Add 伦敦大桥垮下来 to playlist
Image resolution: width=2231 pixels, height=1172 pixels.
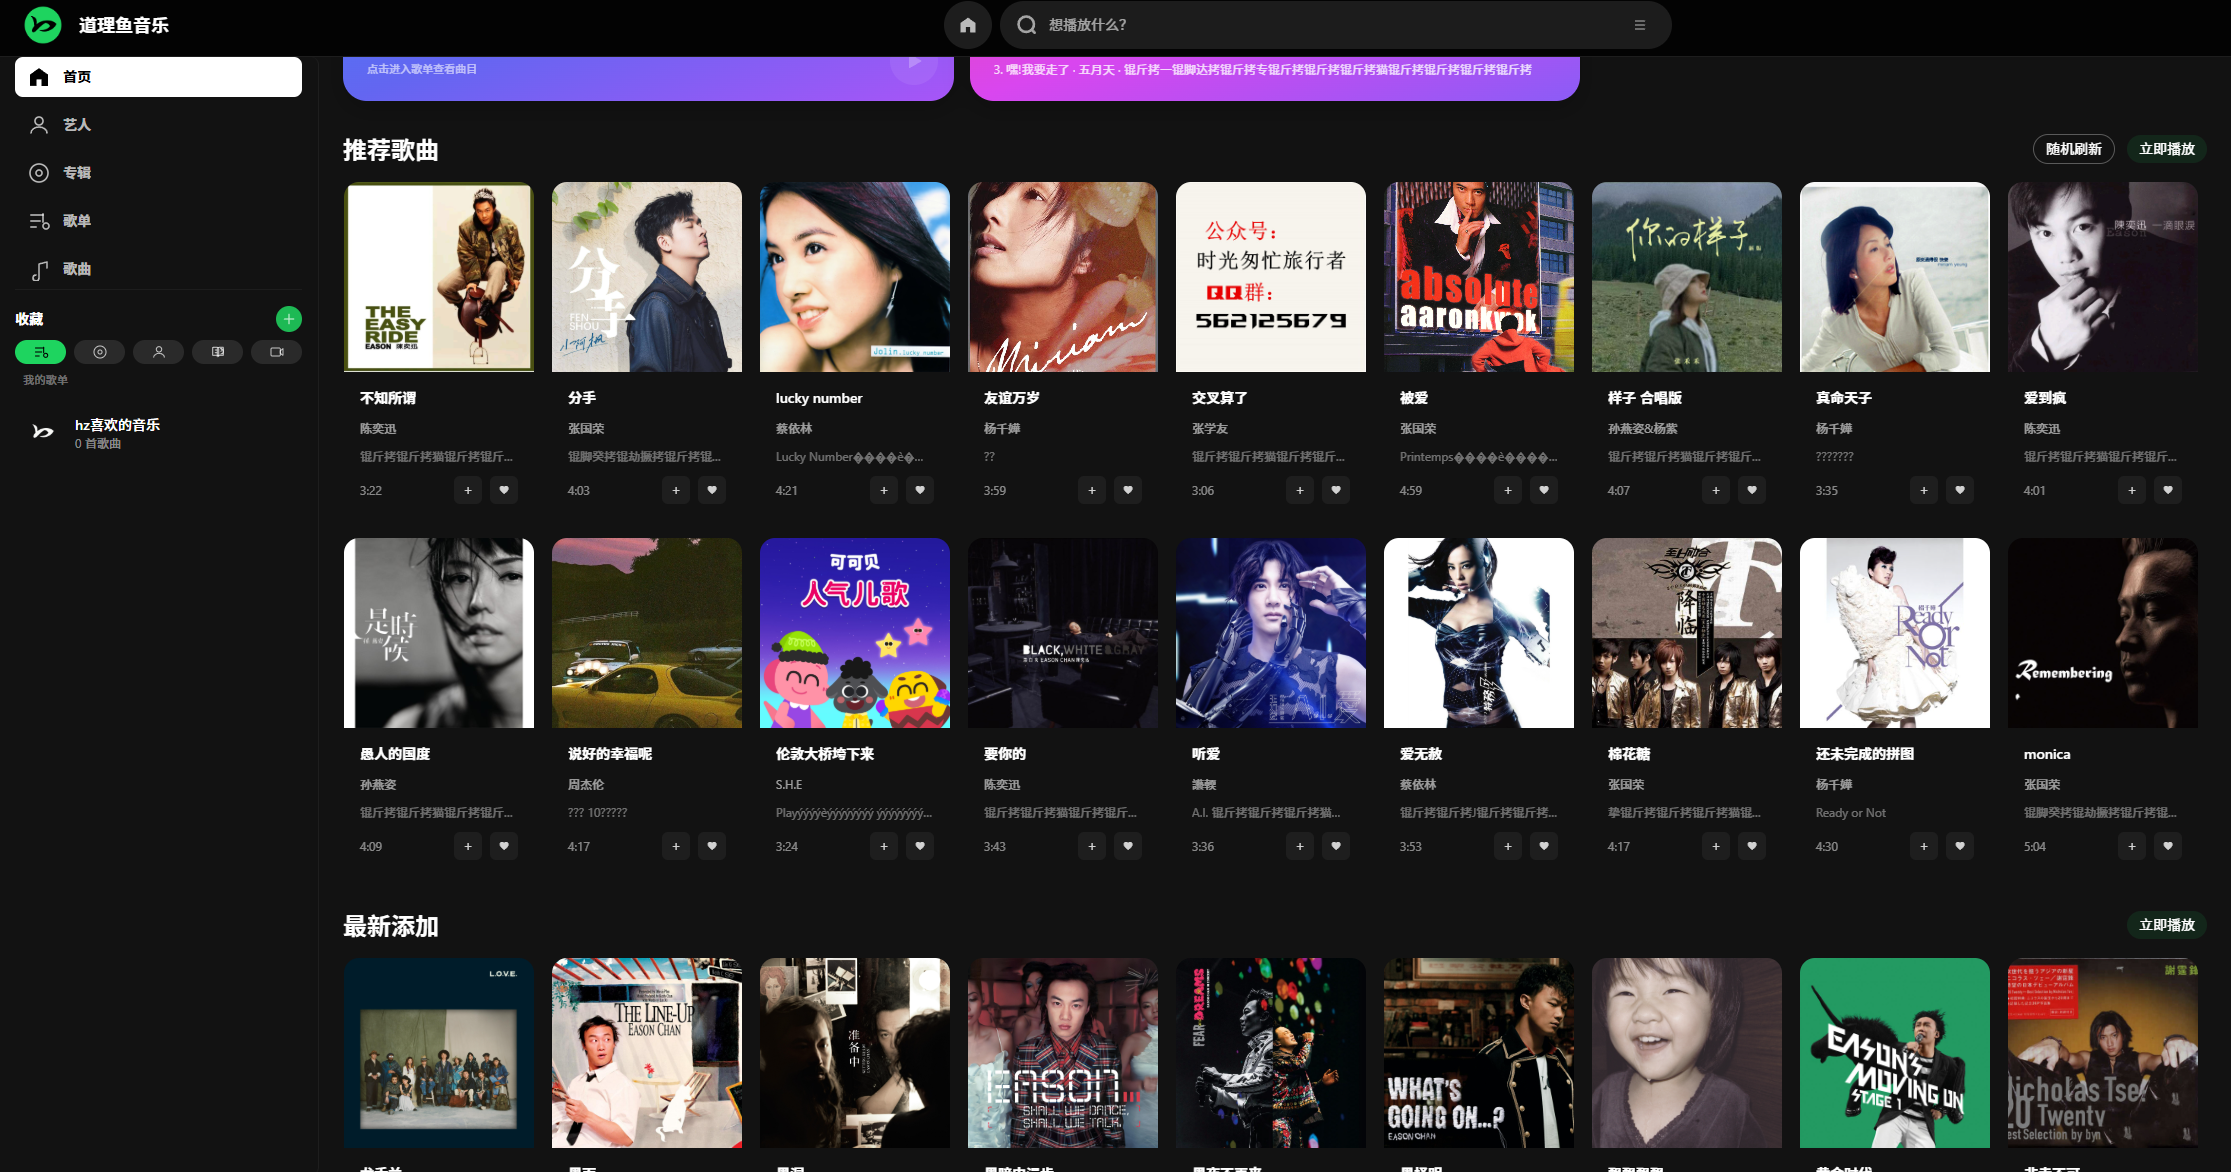tap(884, 846)
